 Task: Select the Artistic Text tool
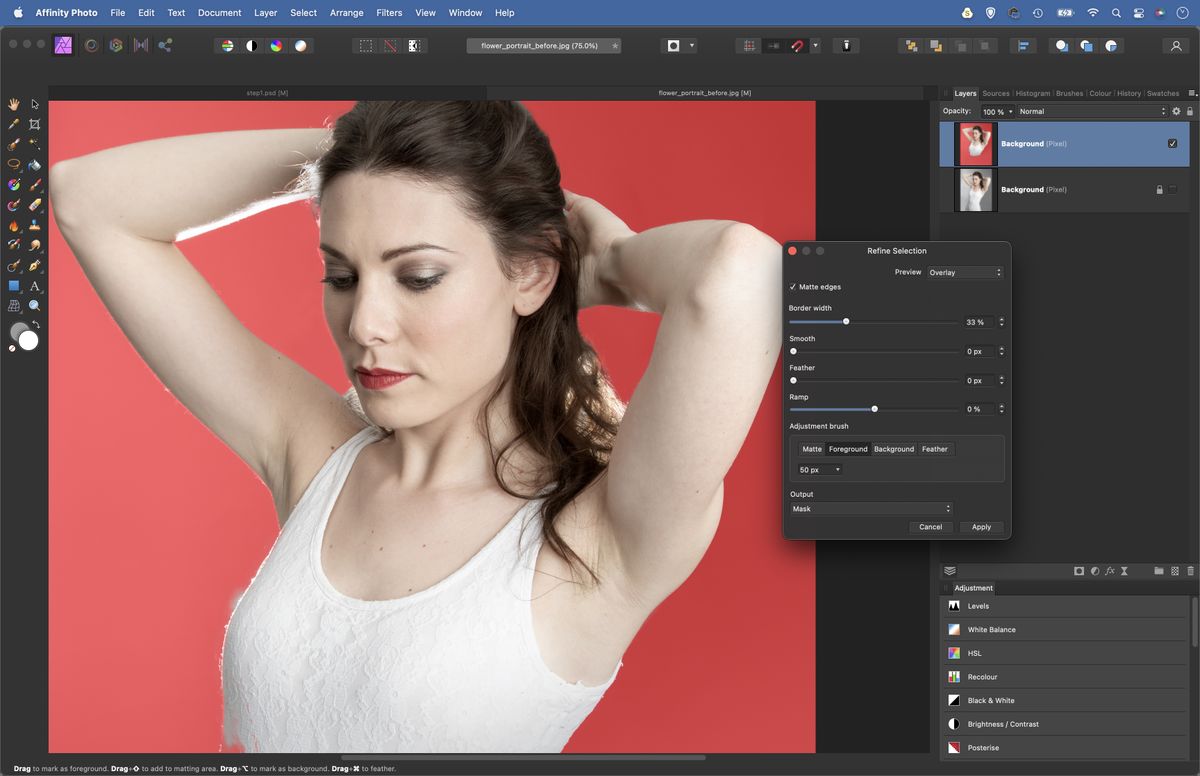coord(35,286)
